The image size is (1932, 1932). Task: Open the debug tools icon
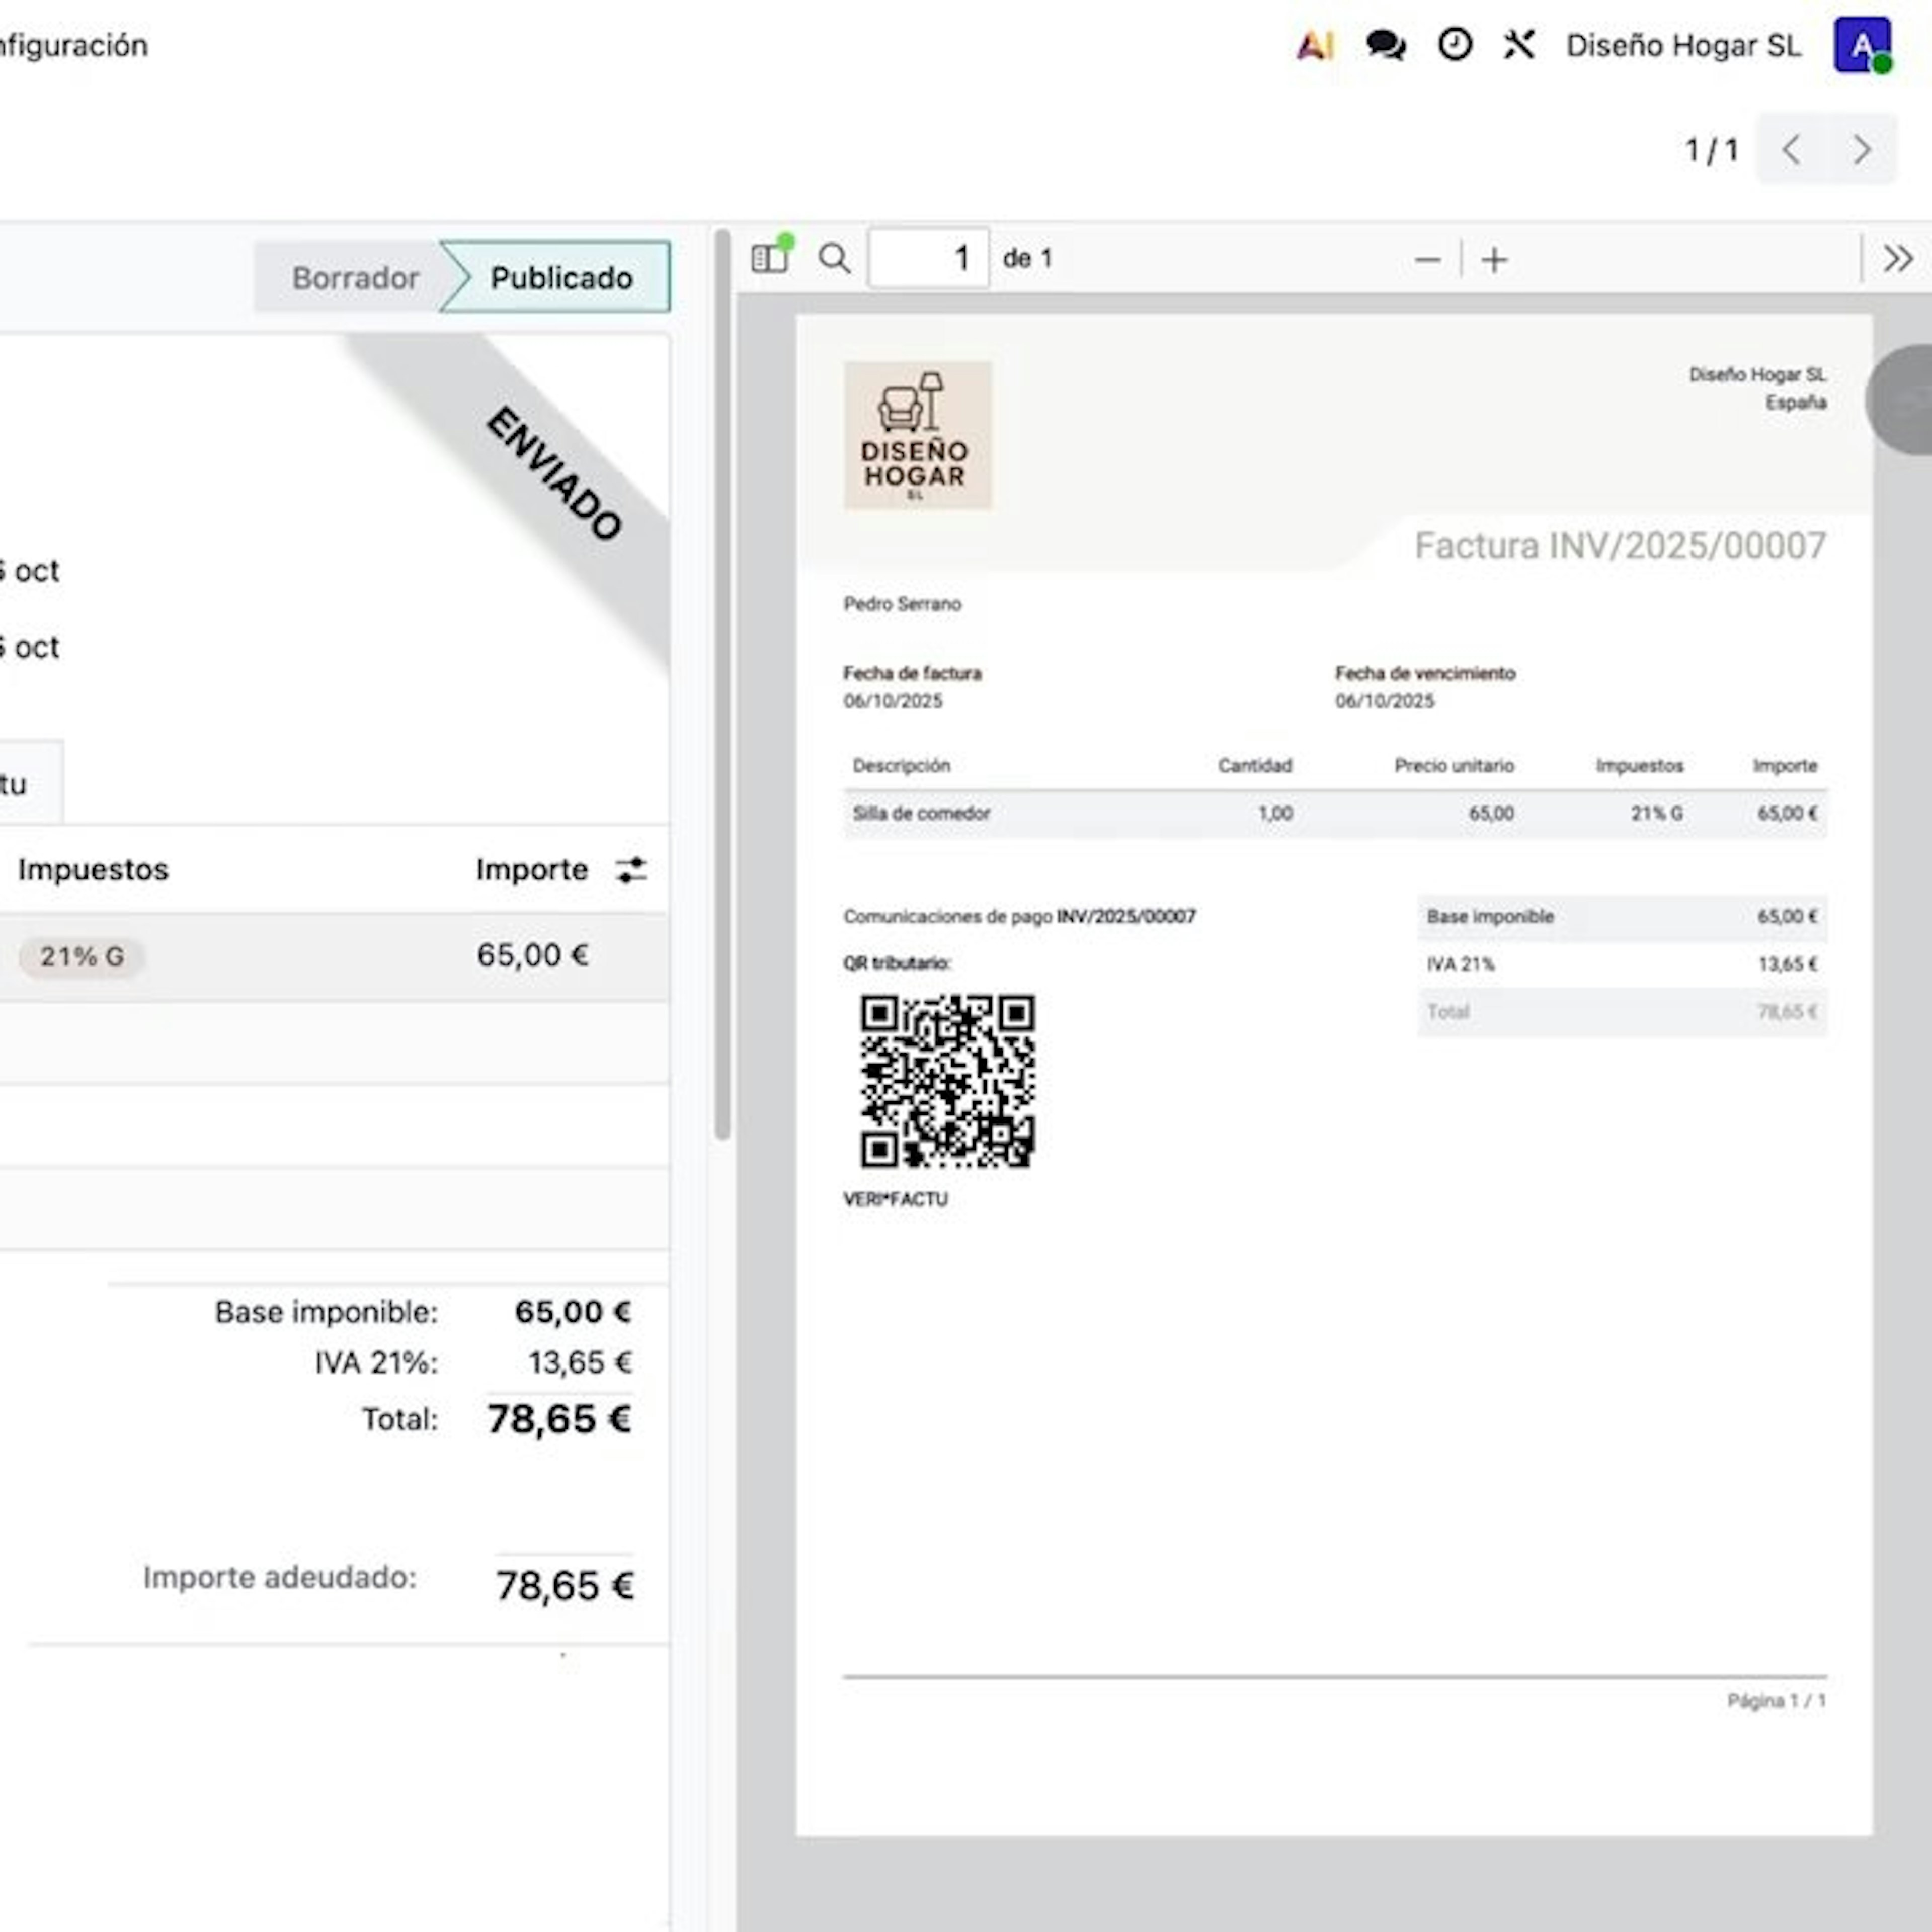click(x=1519, y=45)
